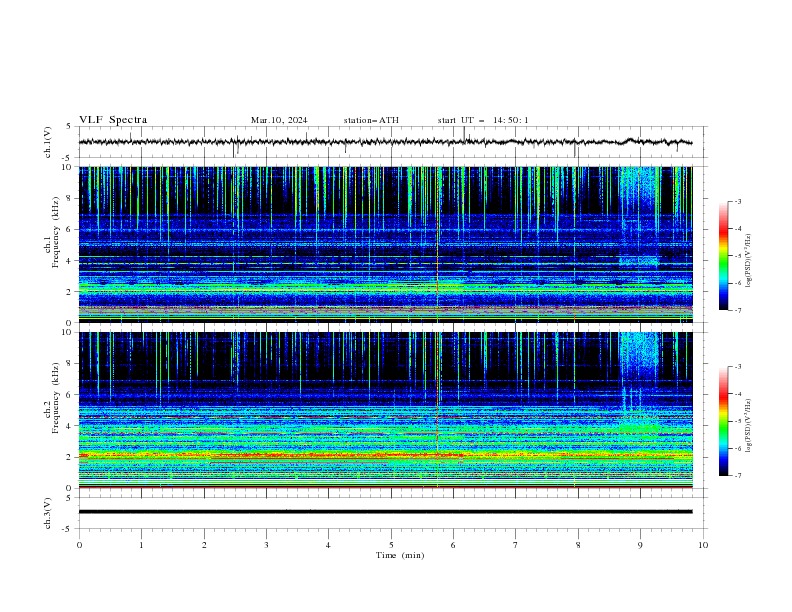Viewport: 792px width, 612px height.
Task: Click the ch.3 flat voltage trace
Action: tap(385, 512)
